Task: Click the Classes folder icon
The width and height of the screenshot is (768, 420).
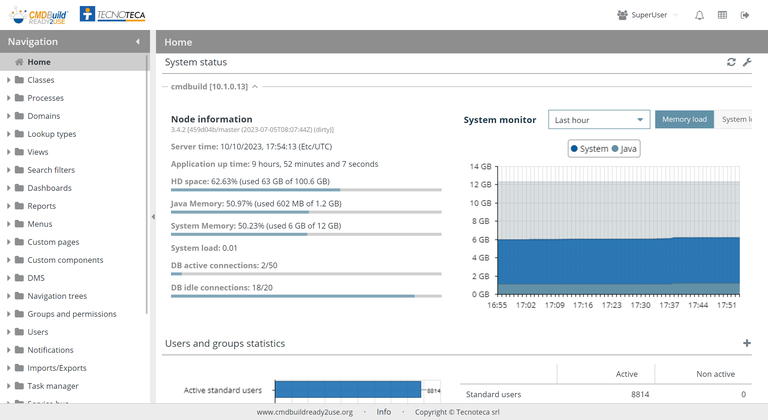Action: (19, 80)
